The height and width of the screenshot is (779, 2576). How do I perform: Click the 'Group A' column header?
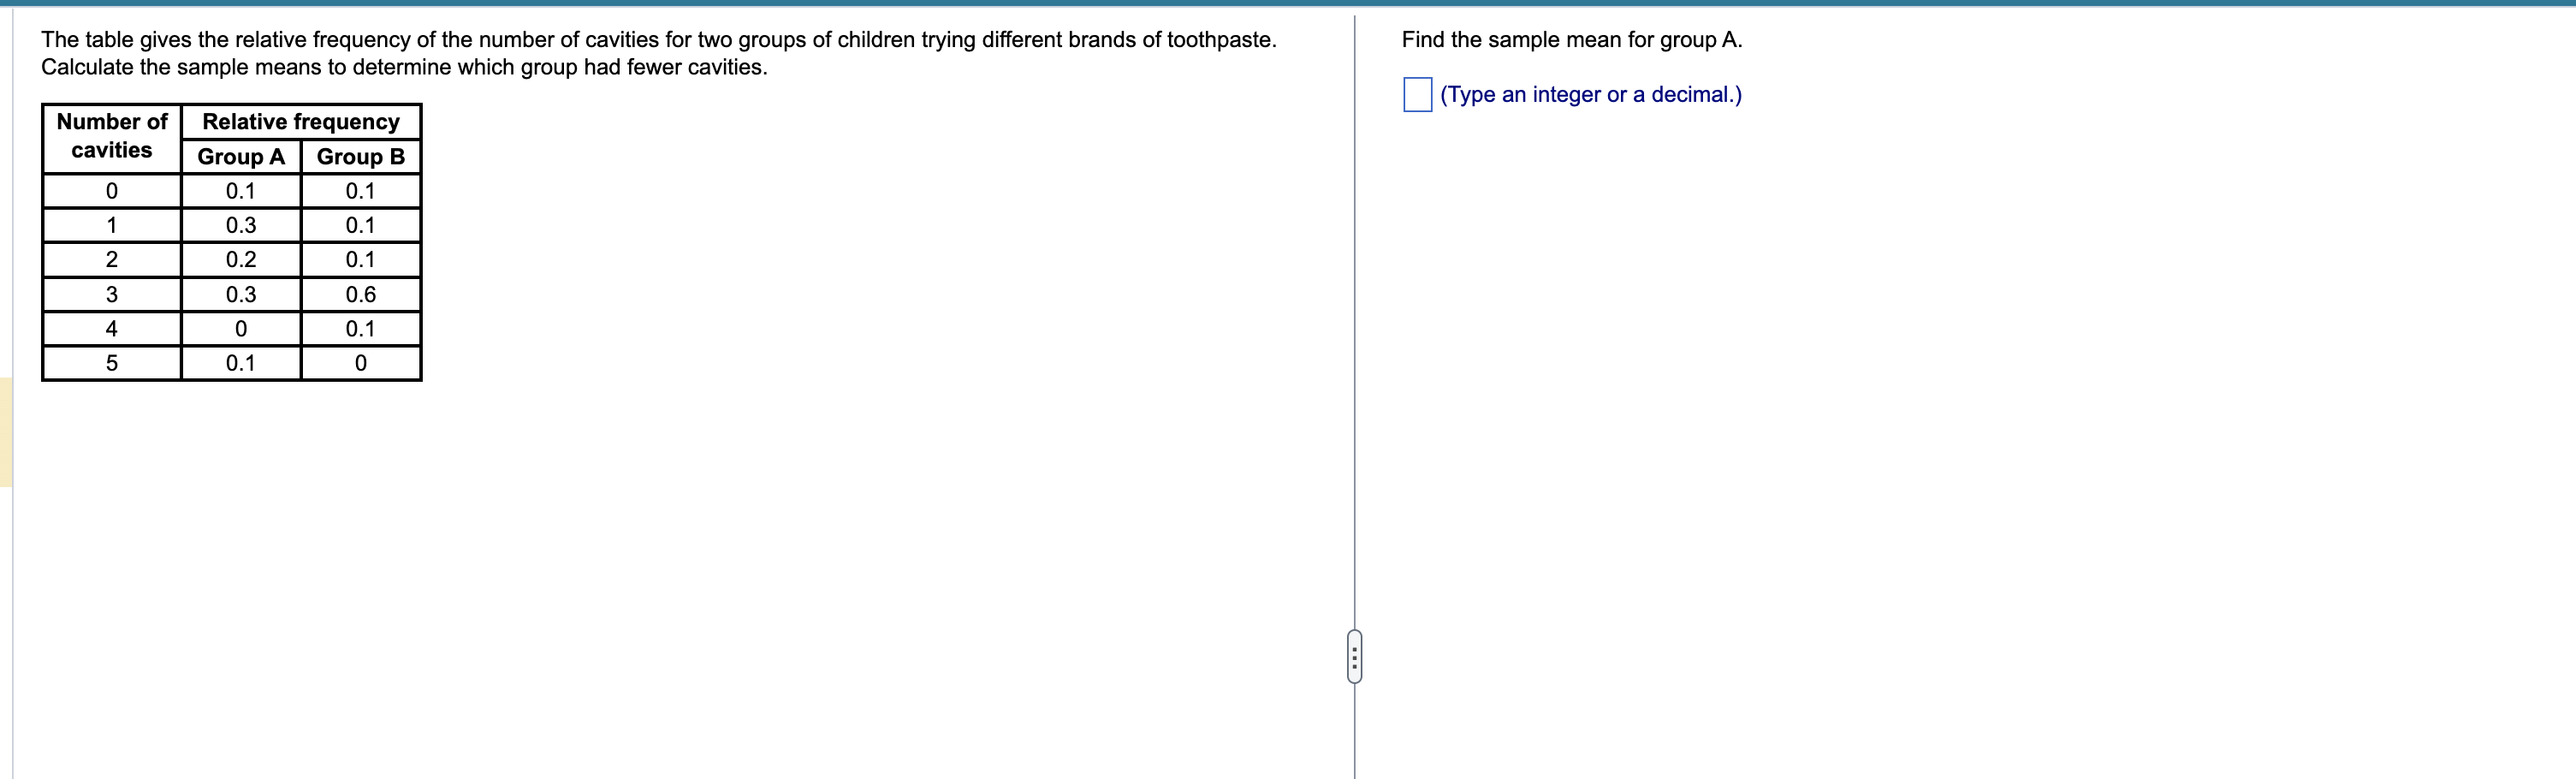[241, 157]
